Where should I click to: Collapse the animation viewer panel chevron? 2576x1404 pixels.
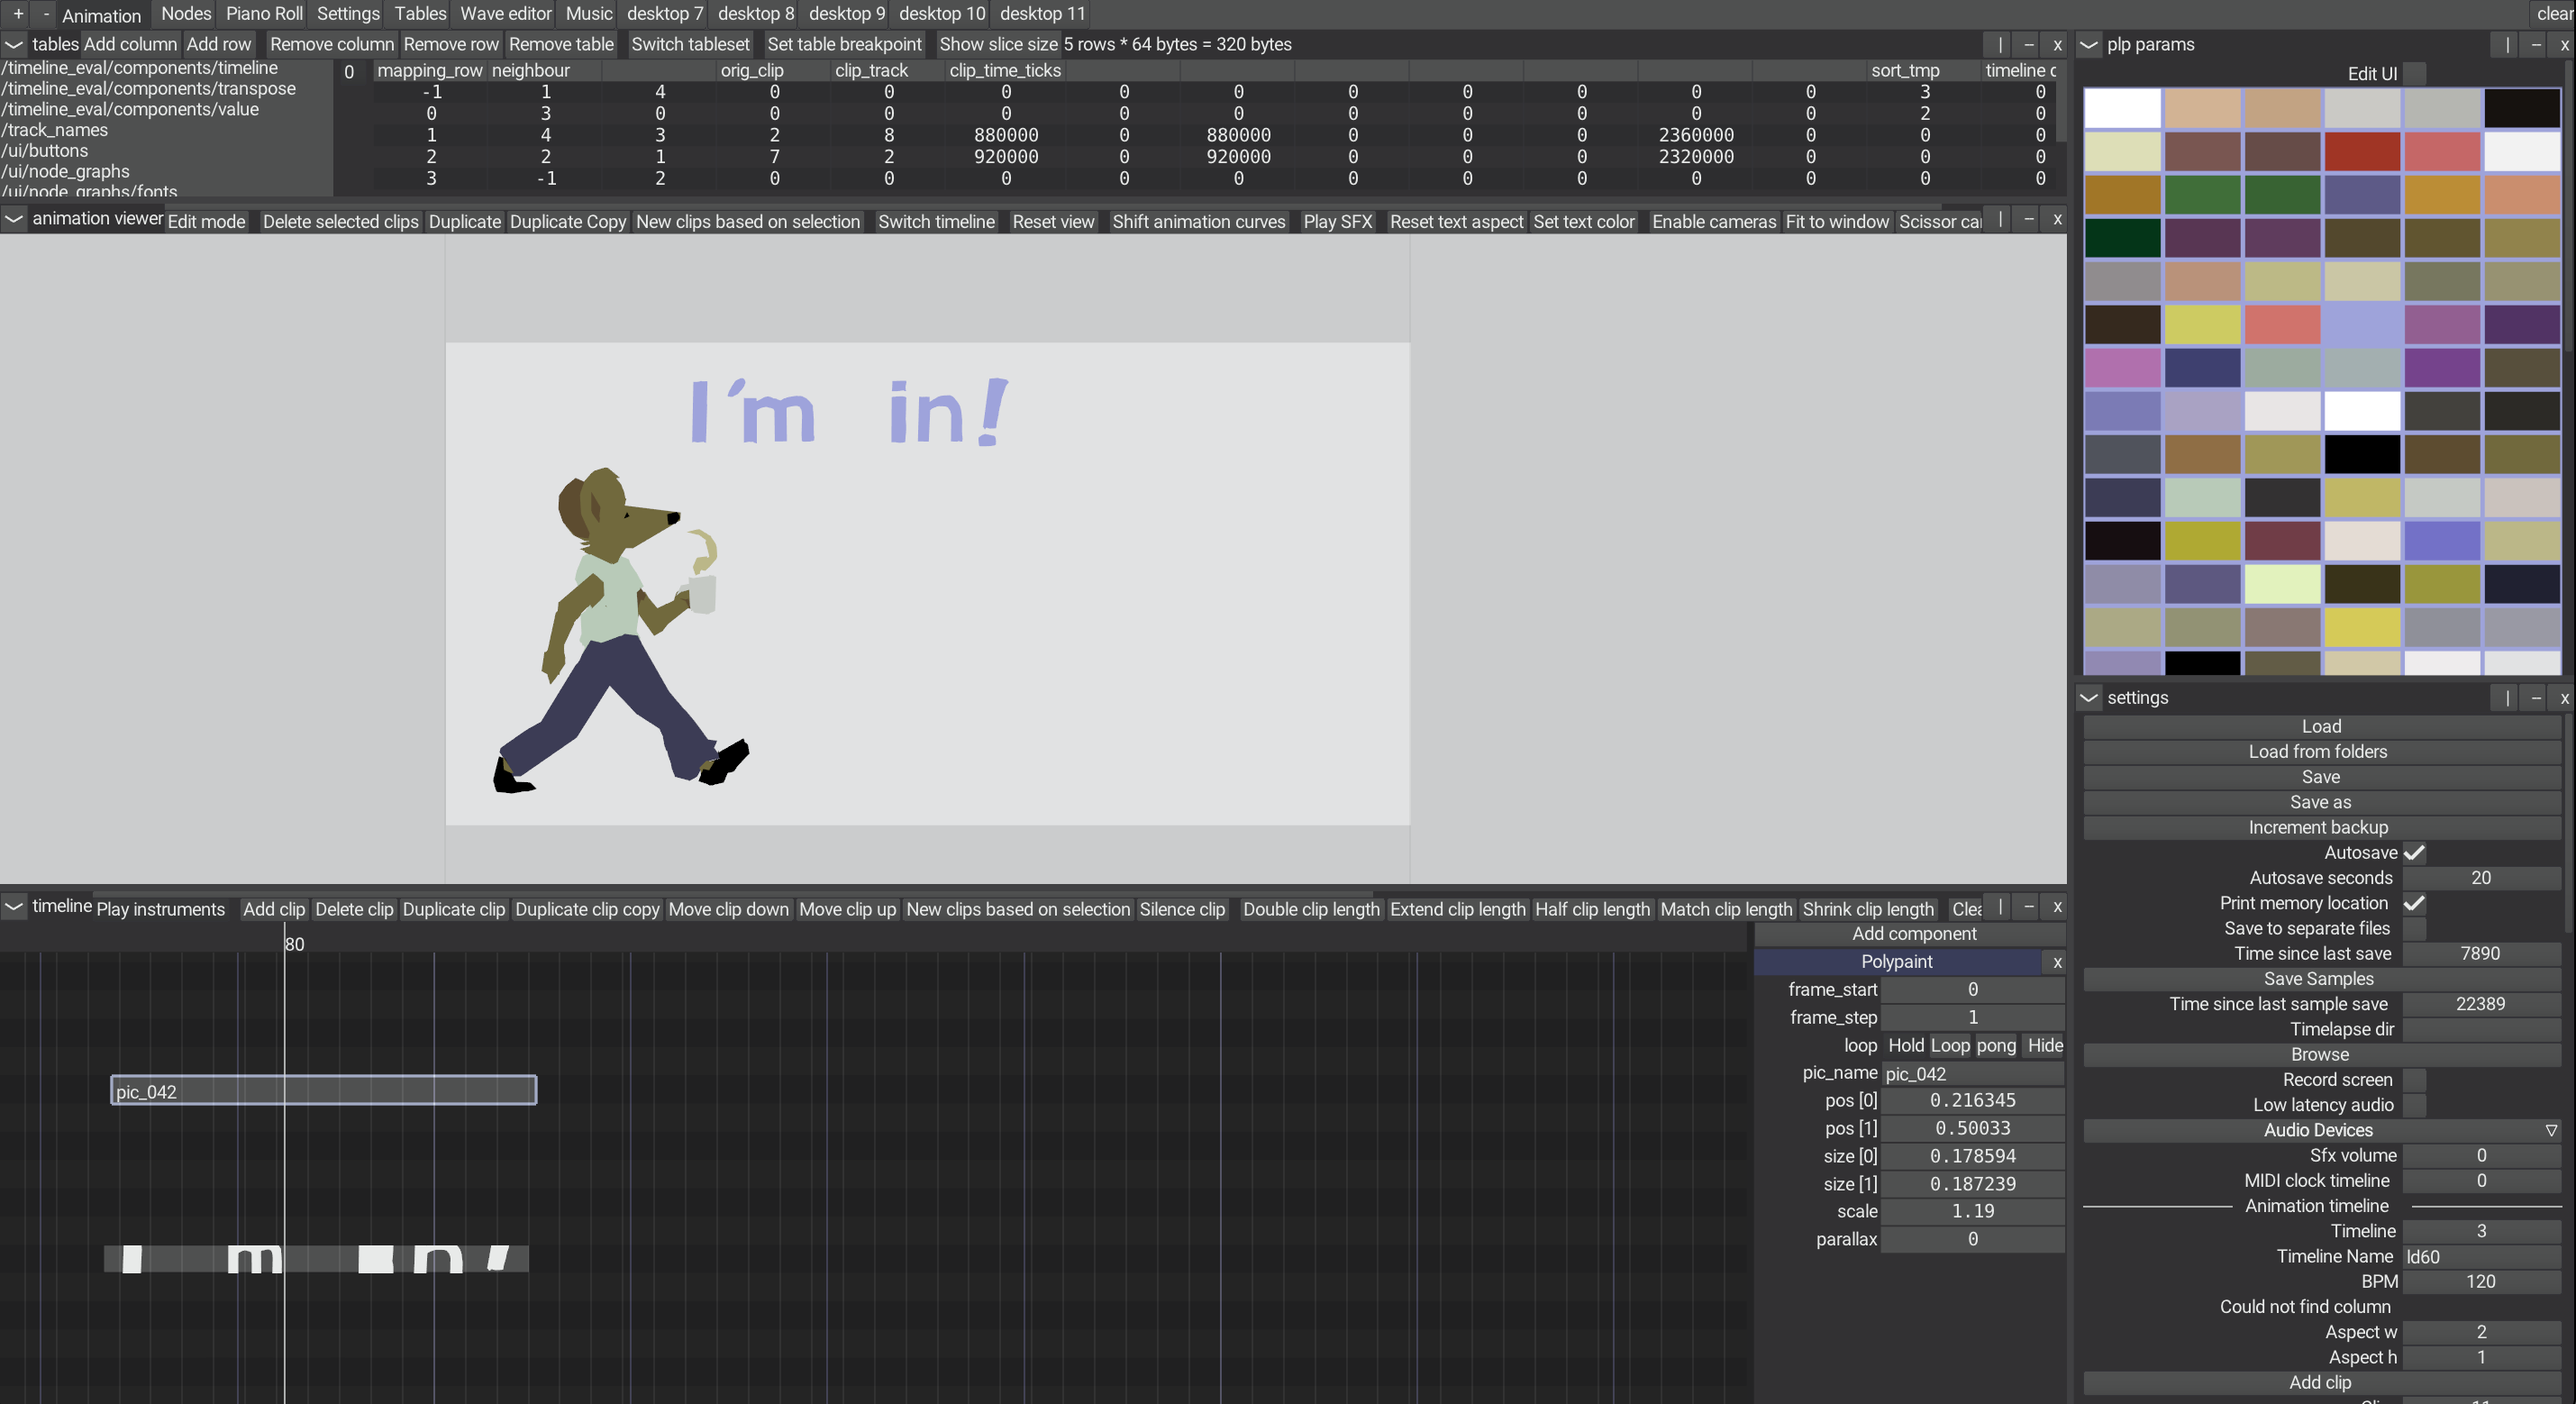tap(14, 219)
